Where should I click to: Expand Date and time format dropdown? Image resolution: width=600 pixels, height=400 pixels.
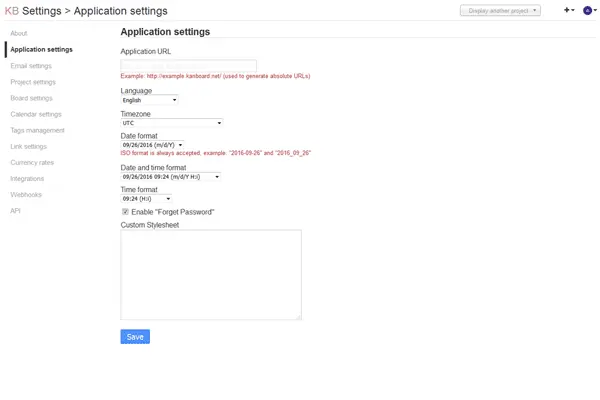pyautogui.click(x=170, y=177)
